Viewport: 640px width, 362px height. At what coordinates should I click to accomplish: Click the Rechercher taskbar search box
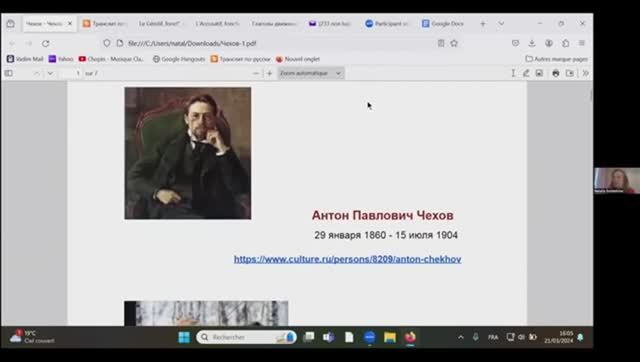pyautogui.click(x=246, y=337)
